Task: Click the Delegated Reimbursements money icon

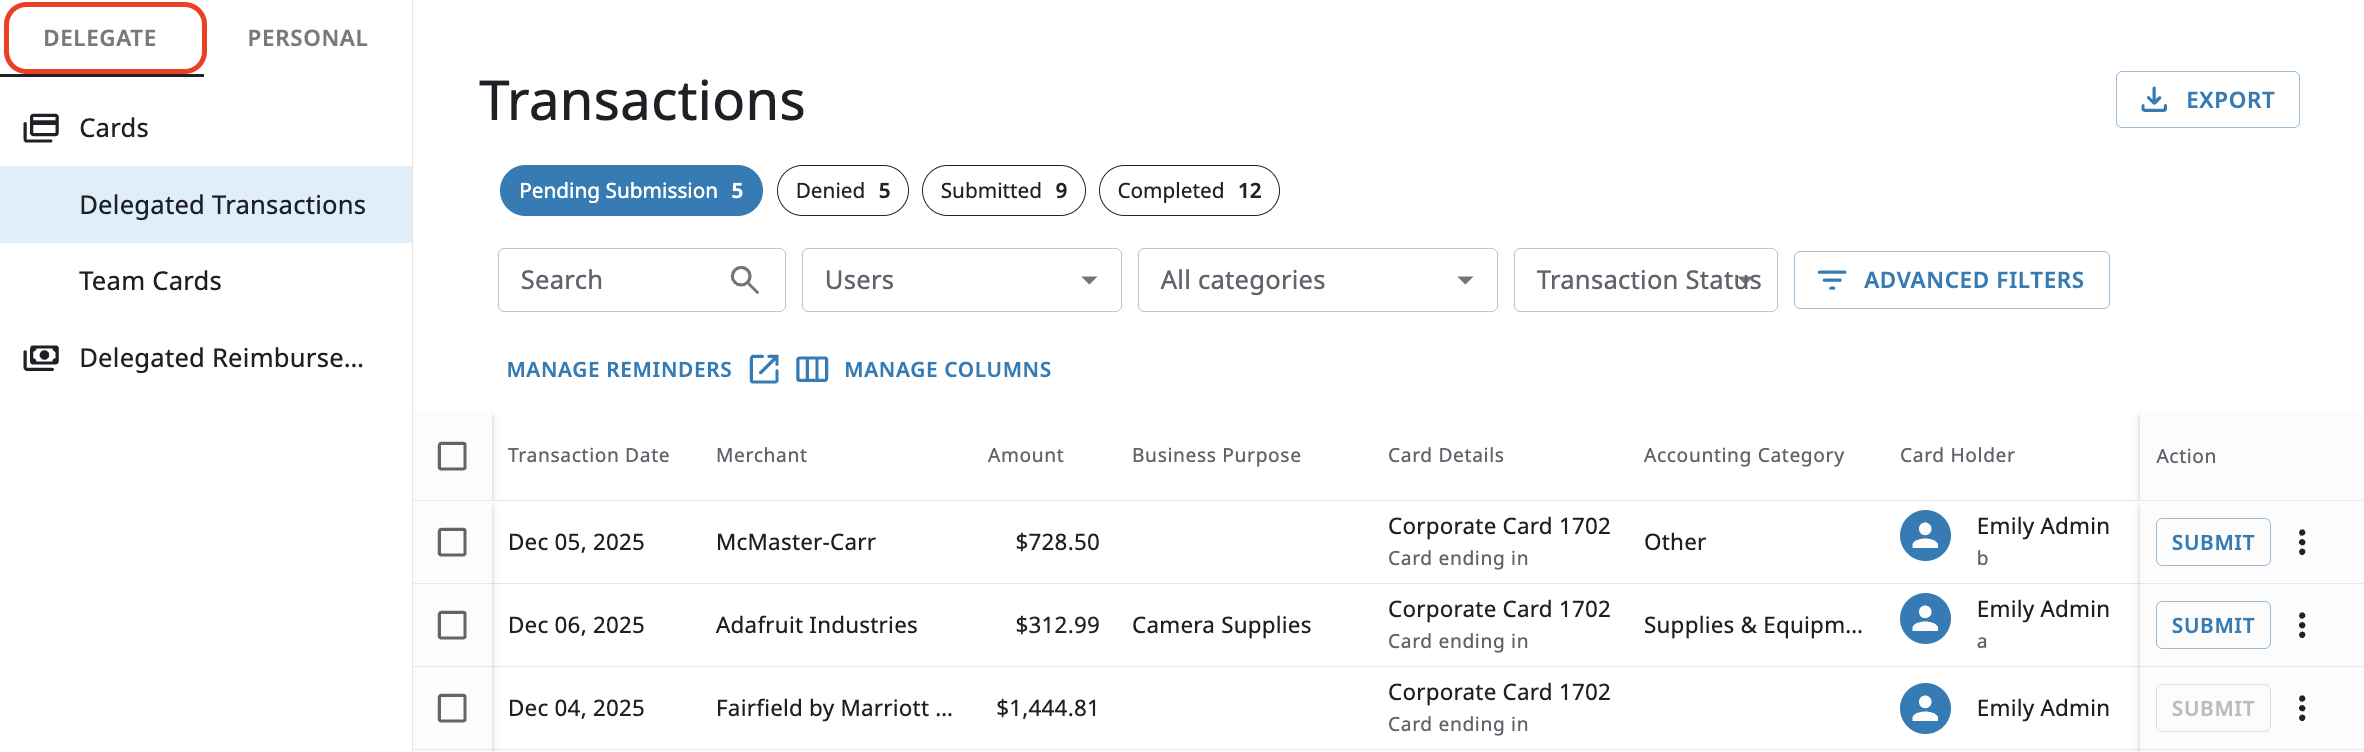Action: (x=41, y=358)
